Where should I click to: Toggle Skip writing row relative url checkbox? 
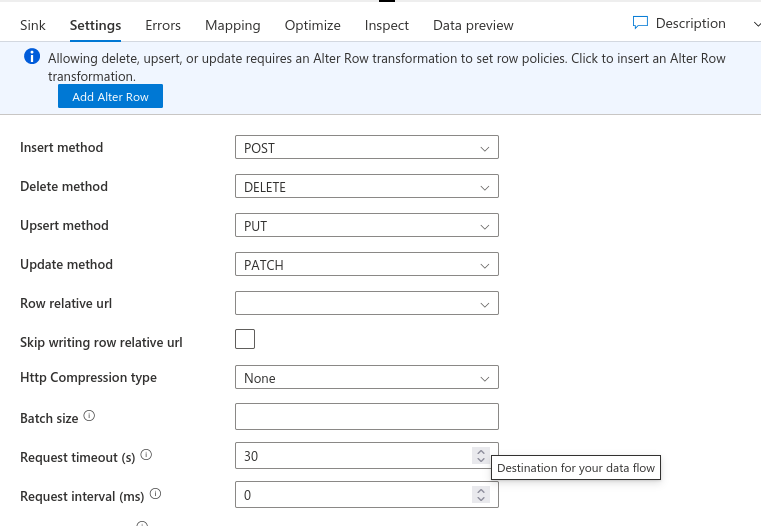245,339
